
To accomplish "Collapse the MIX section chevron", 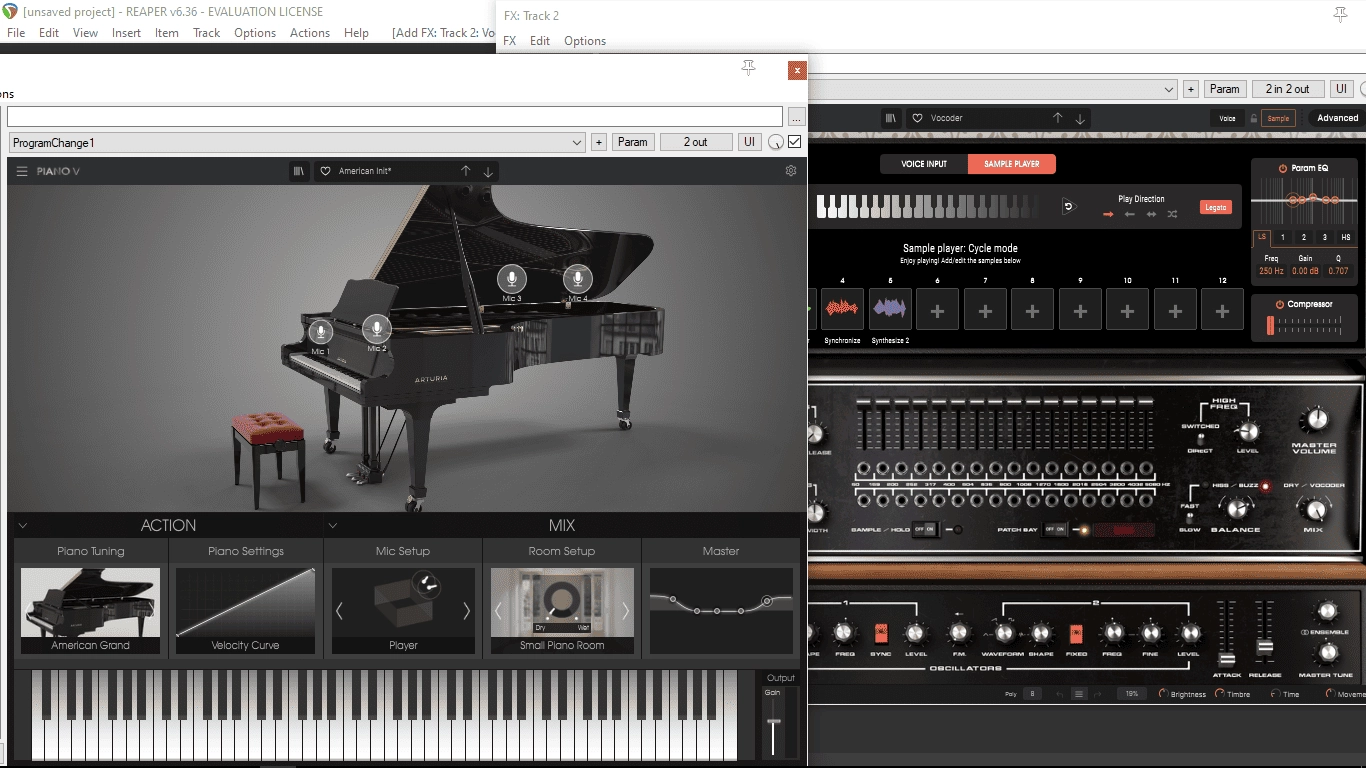I will [333, 525].
